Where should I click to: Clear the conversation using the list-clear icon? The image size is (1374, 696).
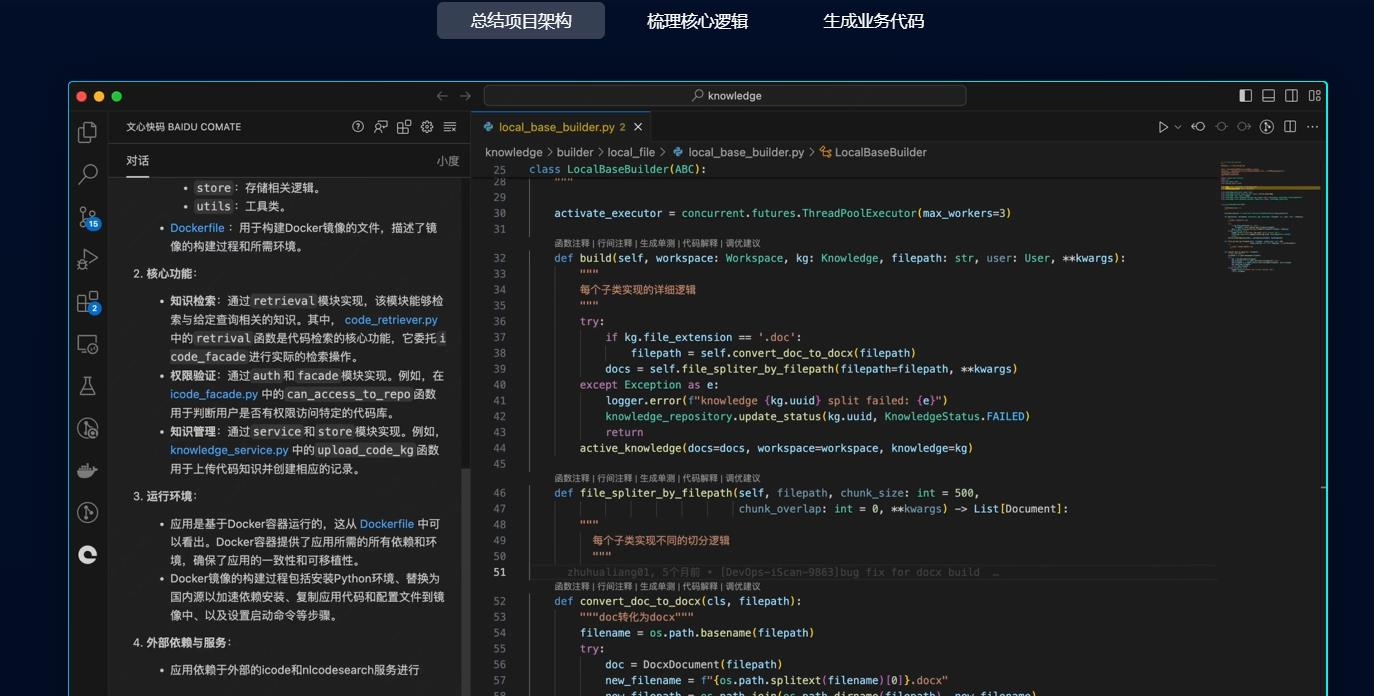450,127
